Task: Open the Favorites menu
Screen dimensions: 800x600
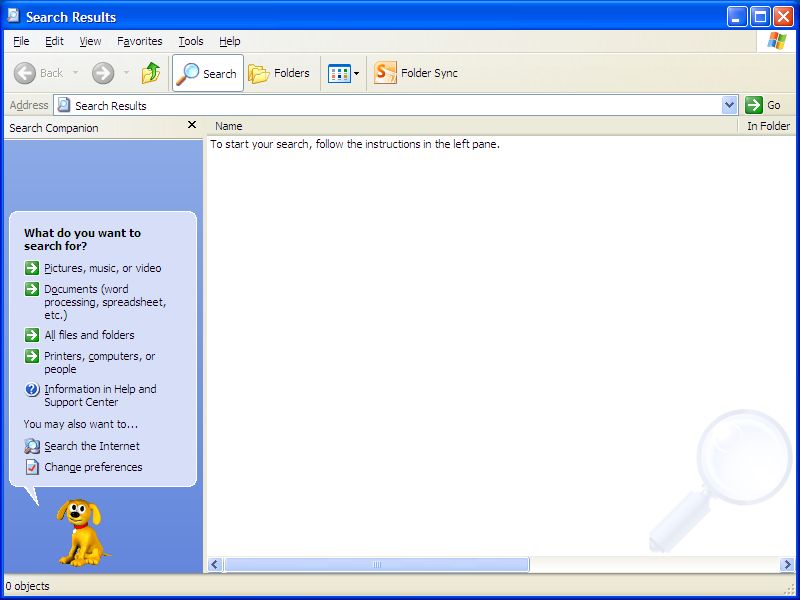Action: pyautogui.click(x=139, y=41)
